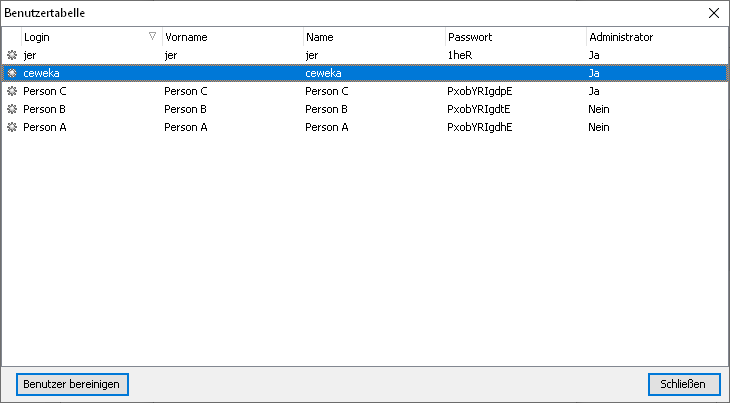Viewport: 730px width, 403px height.
Task: Click Person B in Vorname column
Action: coord(185,109)
